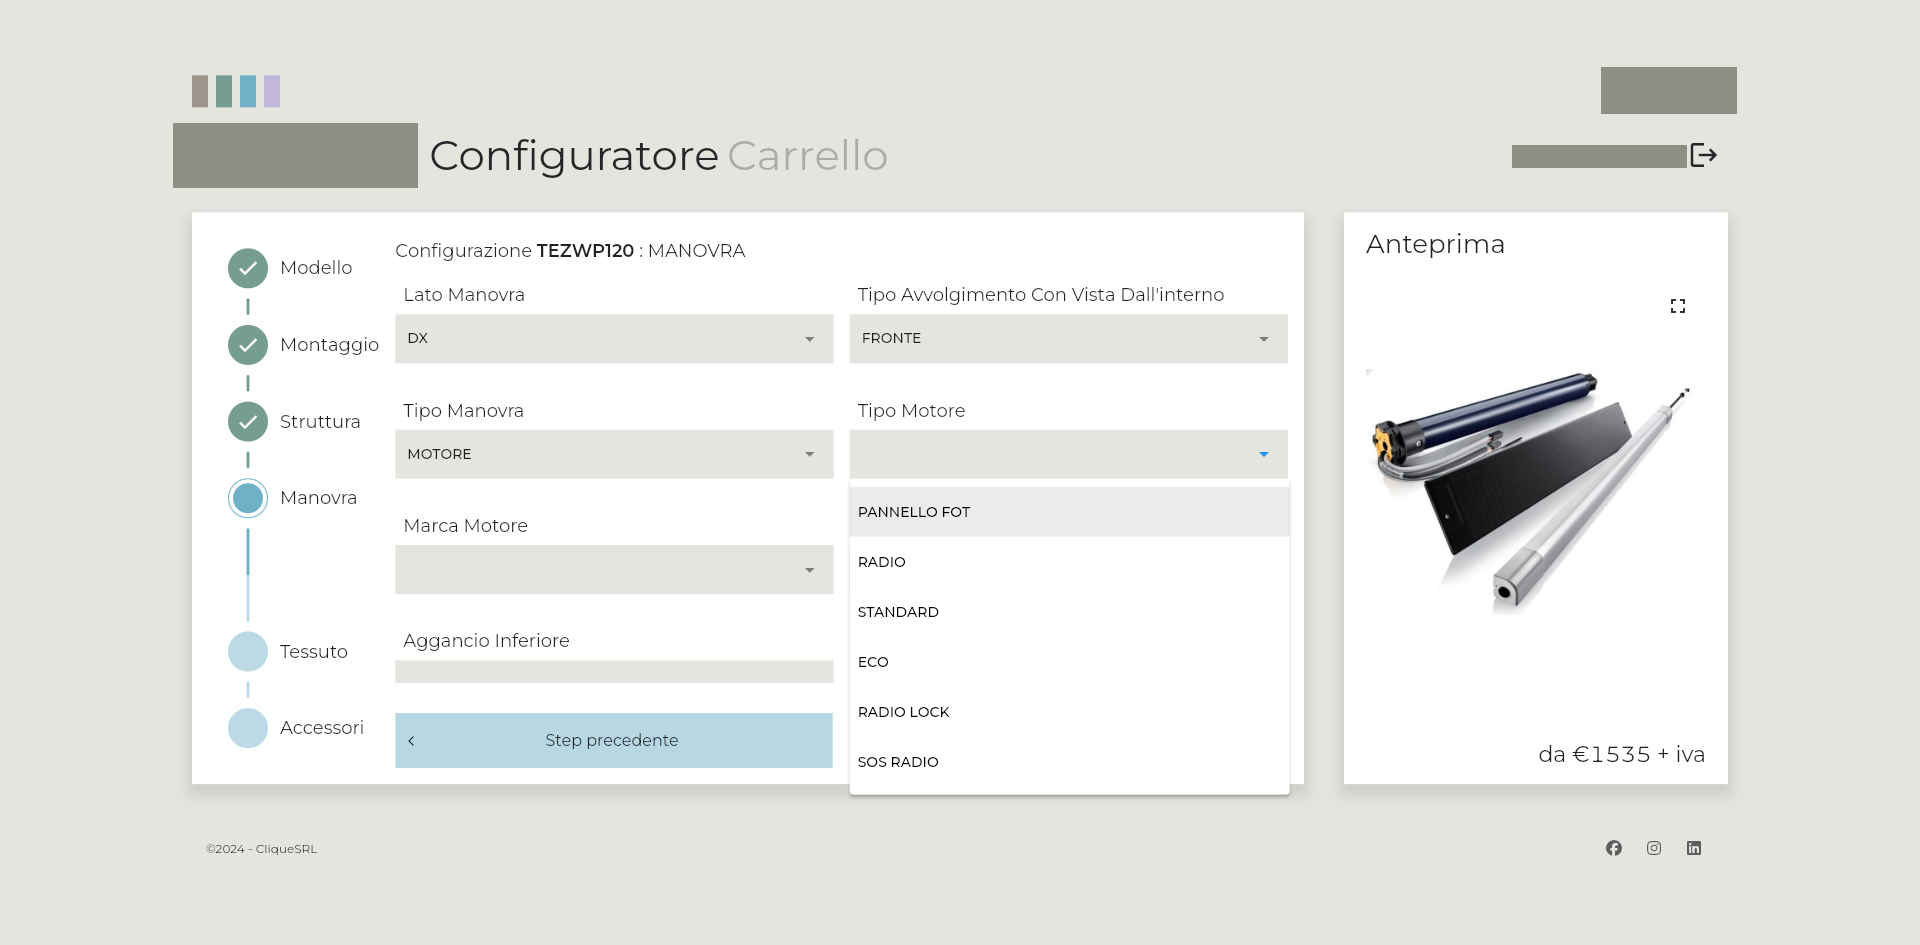Open the LinkedIn icon in footer

[x=1693, y=848]
